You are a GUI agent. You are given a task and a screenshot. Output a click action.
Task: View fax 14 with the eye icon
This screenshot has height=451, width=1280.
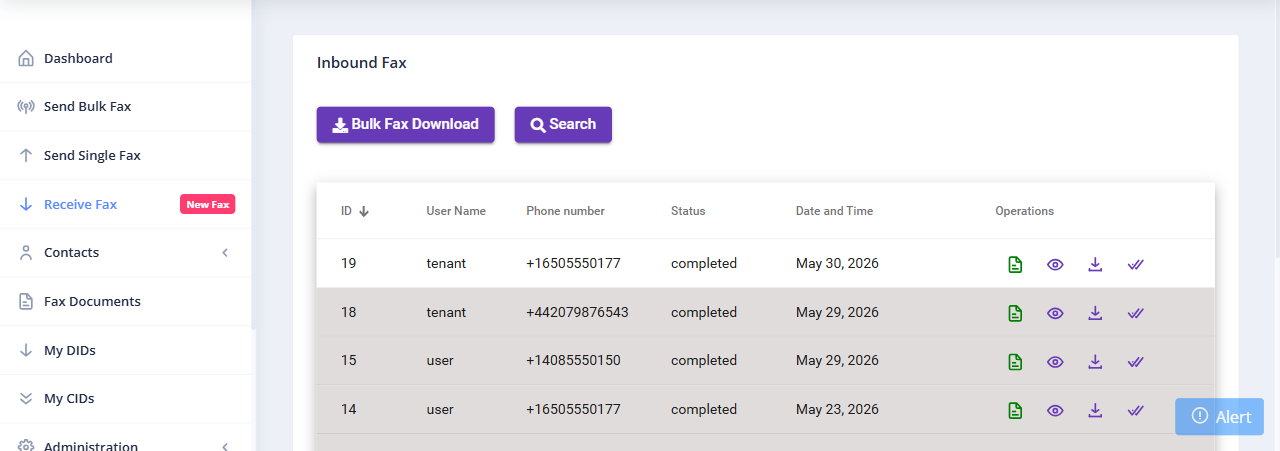pyautogui.click(x=1055, y=410)
